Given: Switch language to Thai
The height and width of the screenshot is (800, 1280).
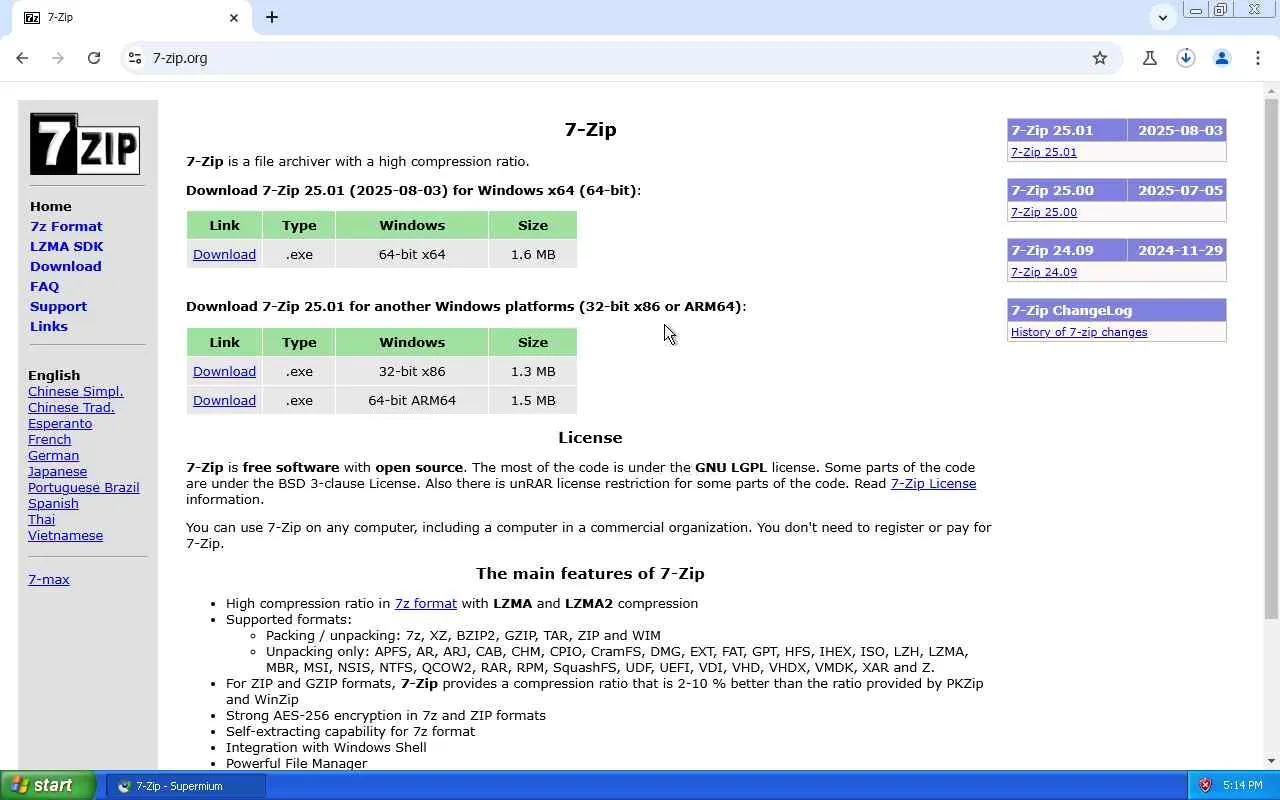Looking at the screenshot, I should 41,519.
